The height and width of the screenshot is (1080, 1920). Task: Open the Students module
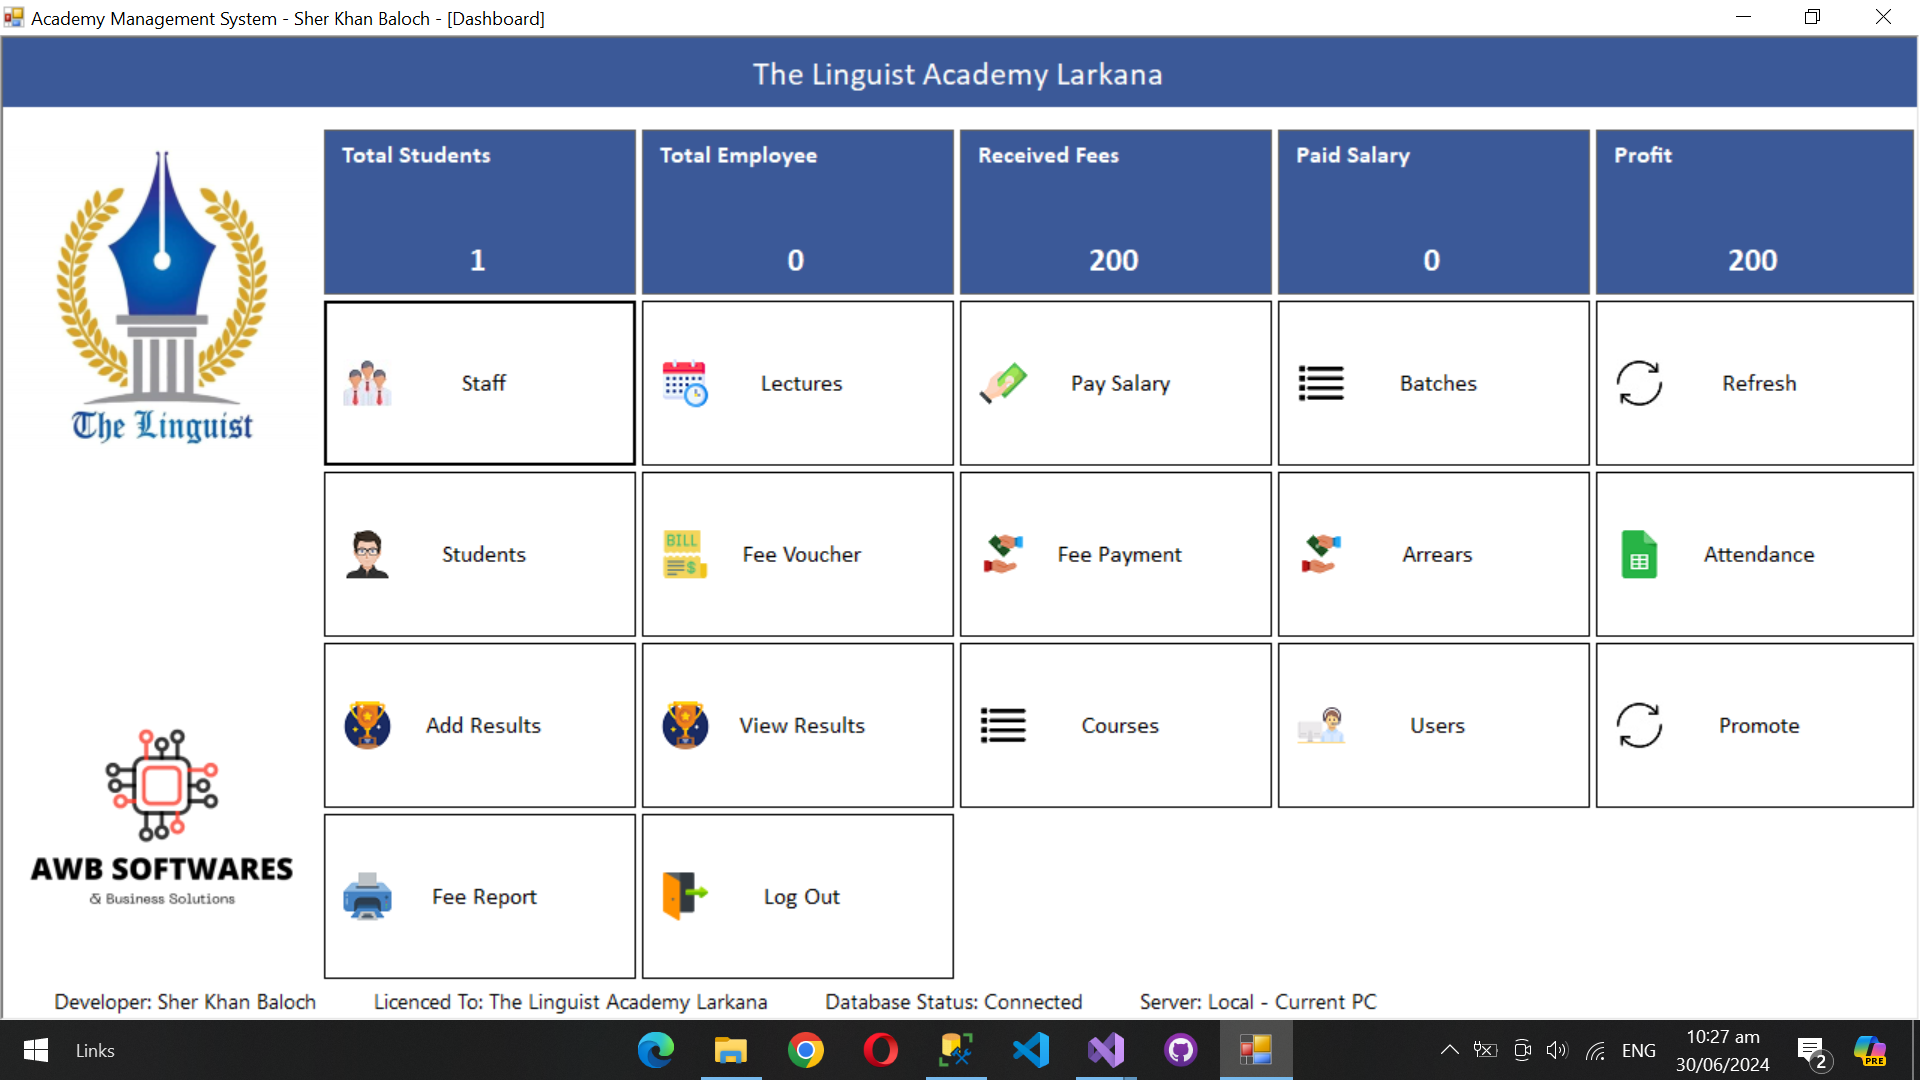[x=480, y=554]
